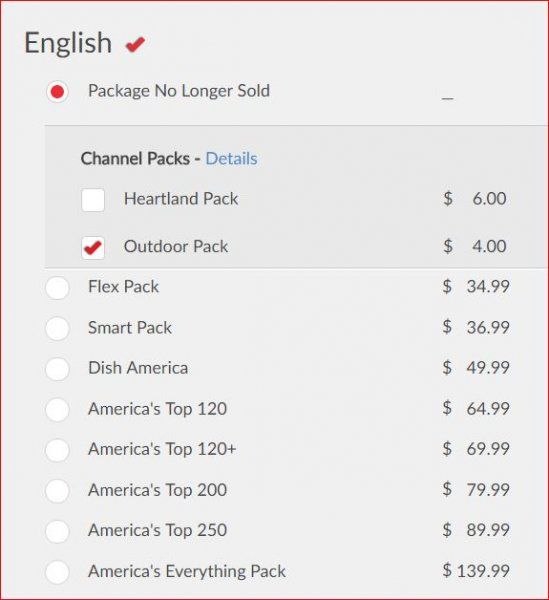Click the Heartland Pack label text
The width and height of the screenshot is (549, 600).
pyautogui.click(x=181, y=199)
